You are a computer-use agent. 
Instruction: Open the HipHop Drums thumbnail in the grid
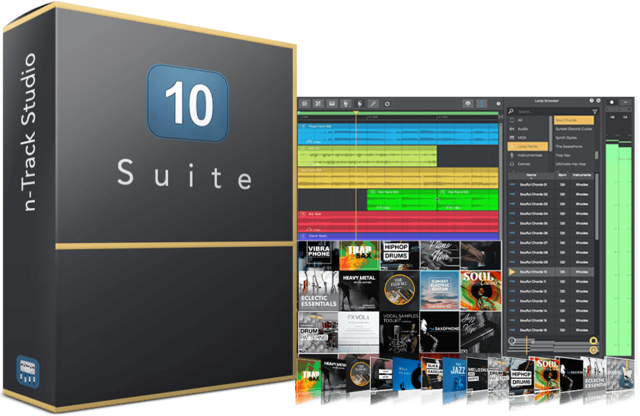pos(399,255)
